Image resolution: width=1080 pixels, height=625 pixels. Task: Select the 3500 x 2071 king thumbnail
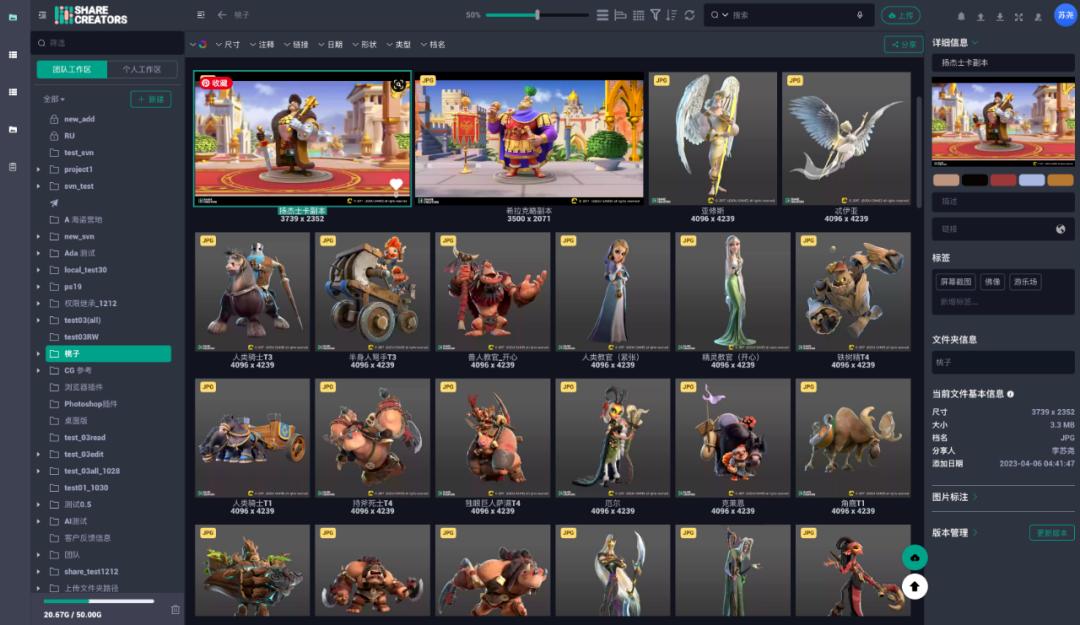pos(529,138)
